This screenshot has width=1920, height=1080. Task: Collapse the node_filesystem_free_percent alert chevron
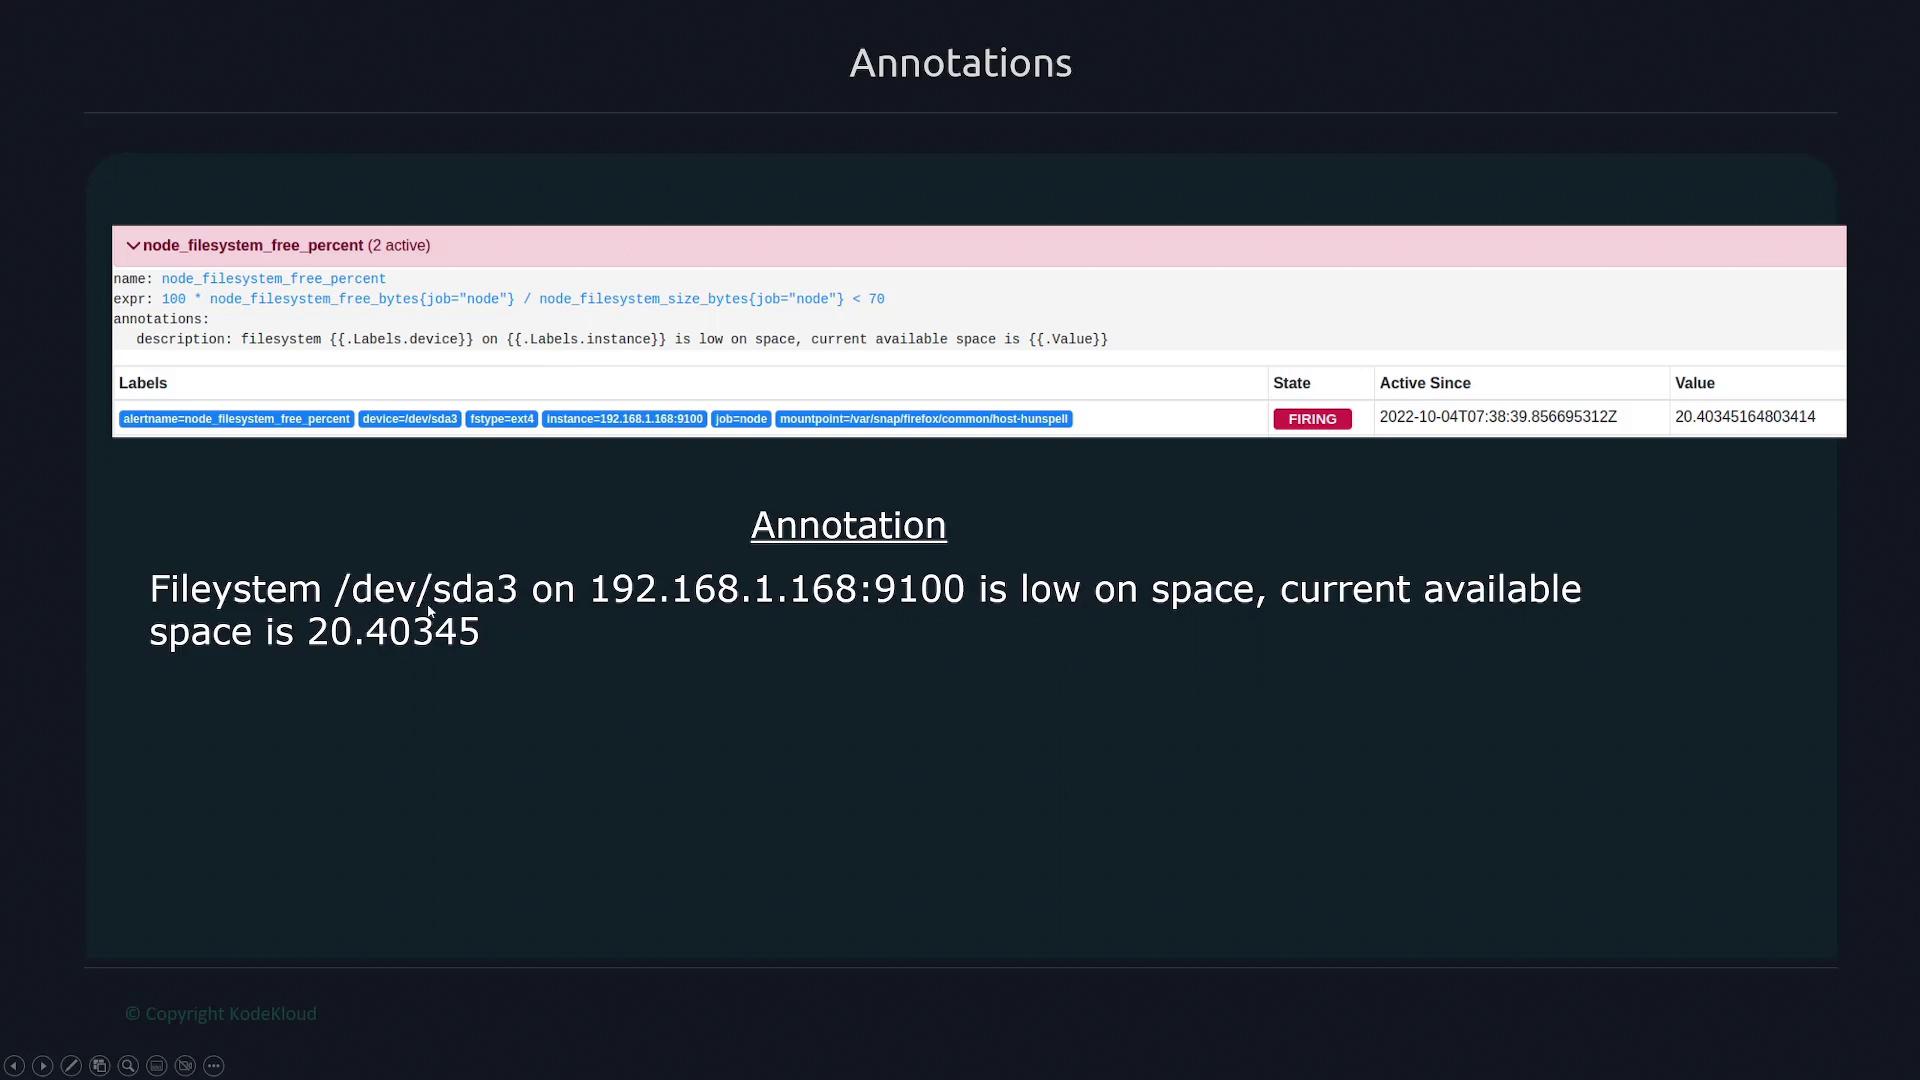click(x=133, y=246)
